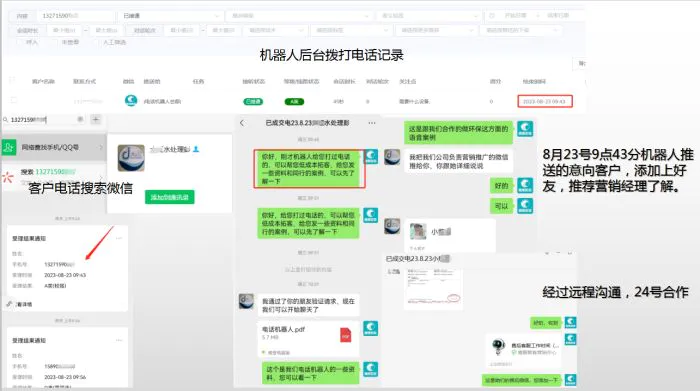Select the phone number search input field
Image resolution: width=700 pixels, height=391 pixels.
pyautogui.click(x=75, y=16)
